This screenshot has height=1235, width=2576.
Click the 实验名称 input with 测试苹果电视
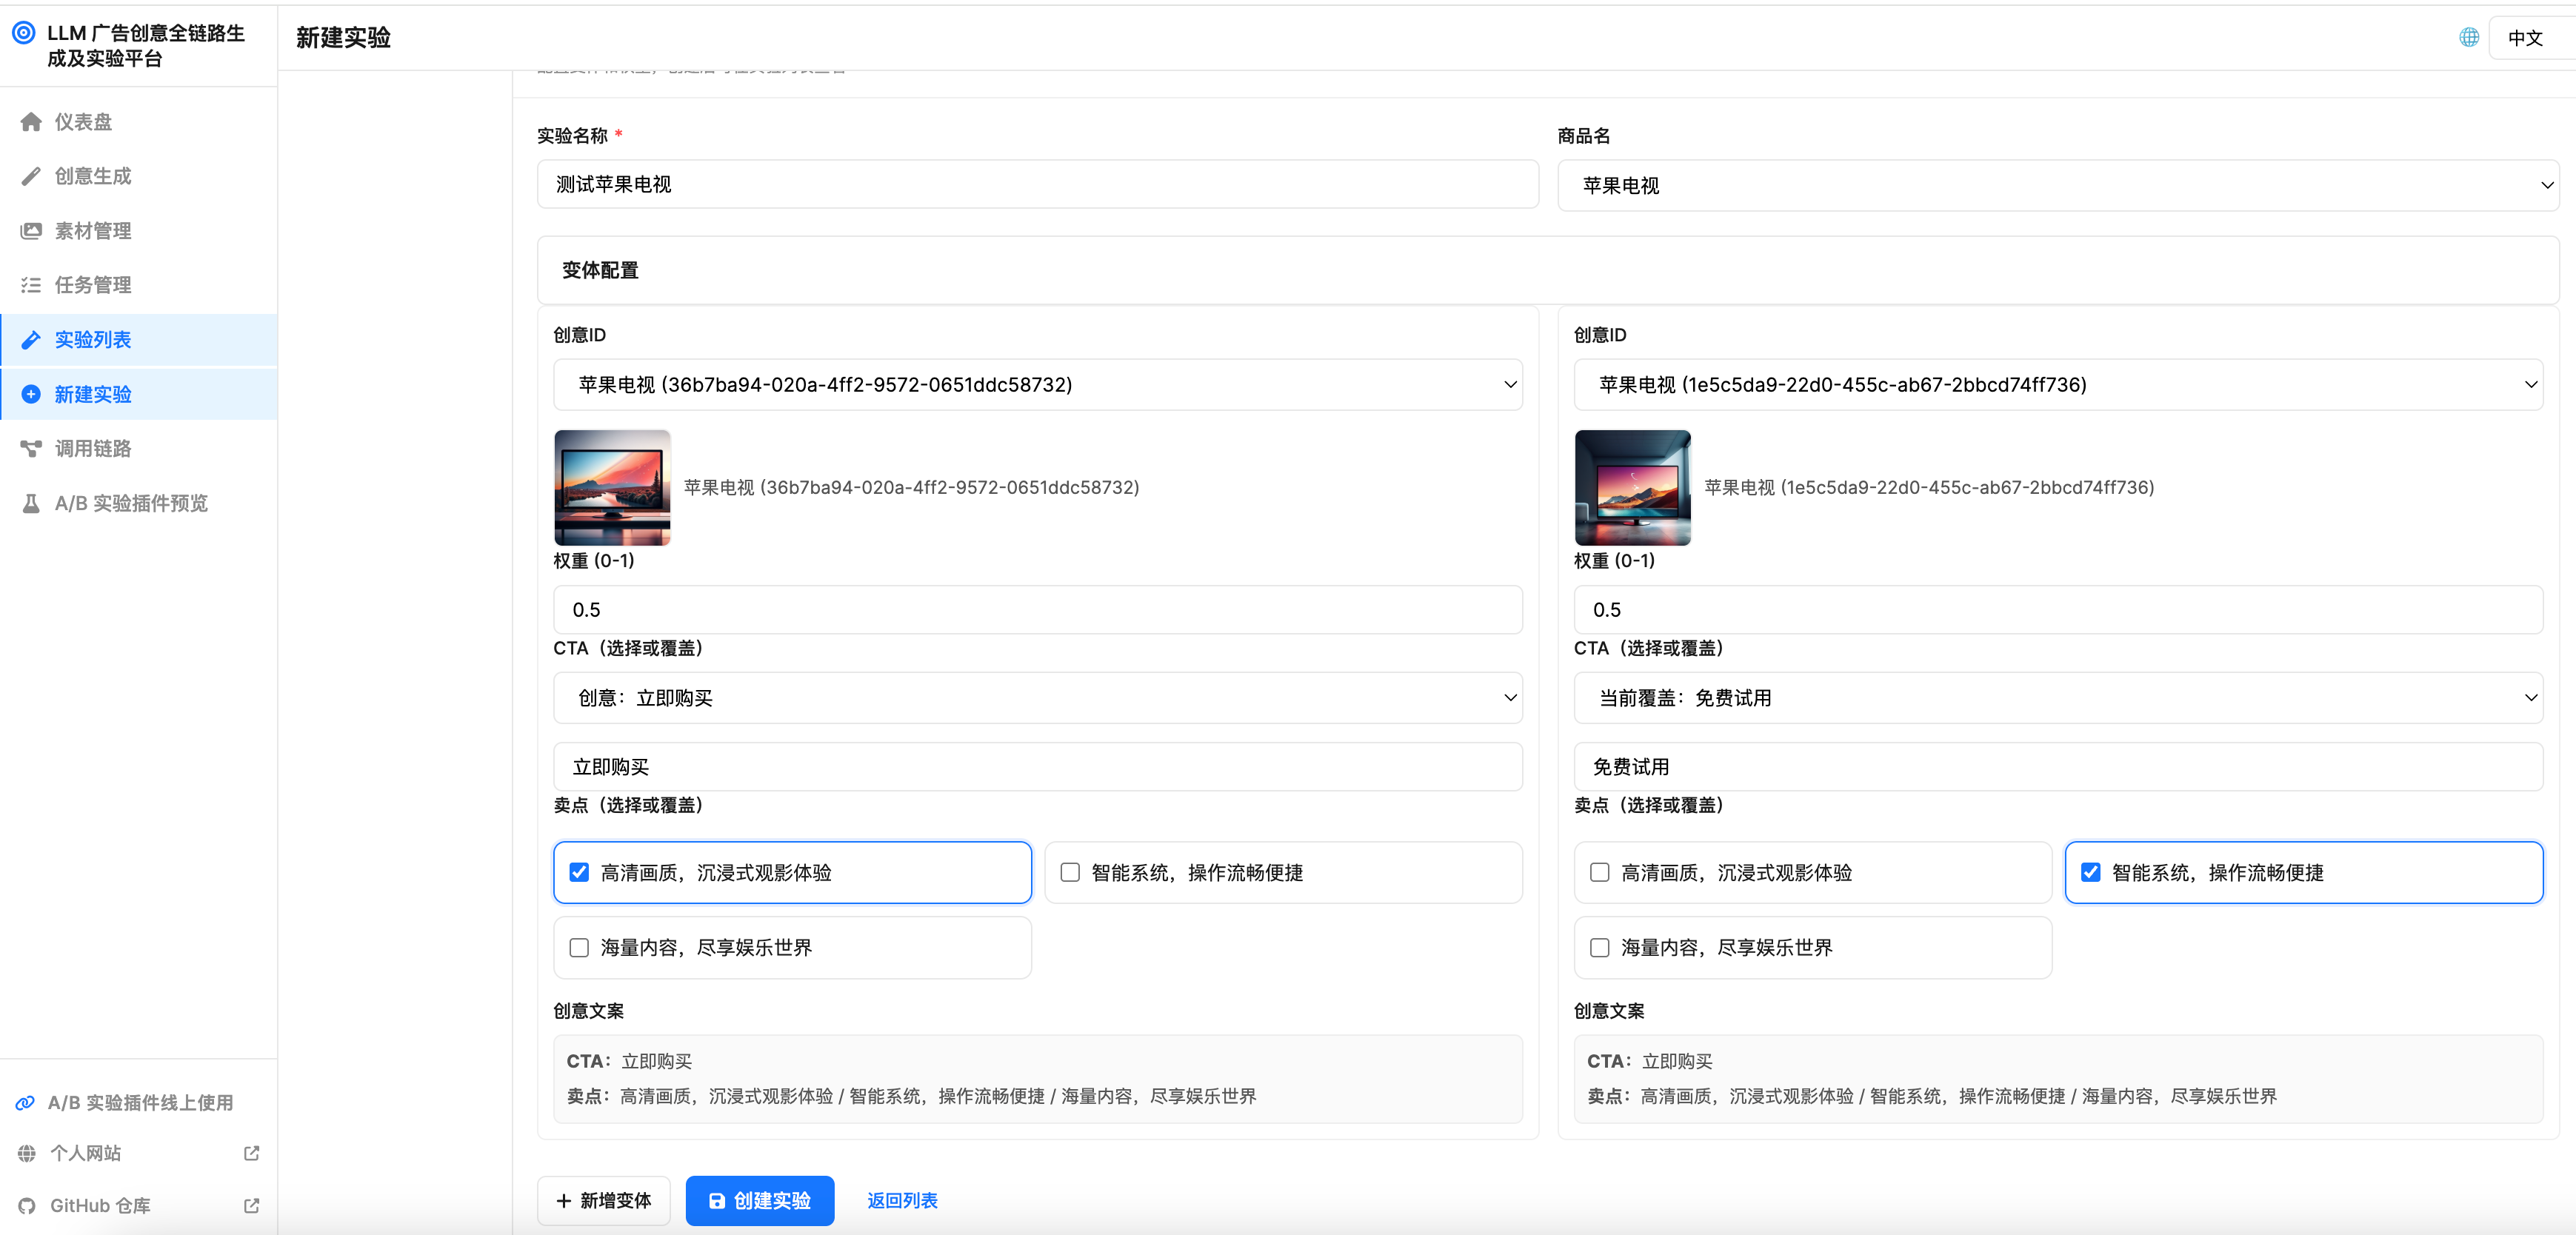(1037, 184)
